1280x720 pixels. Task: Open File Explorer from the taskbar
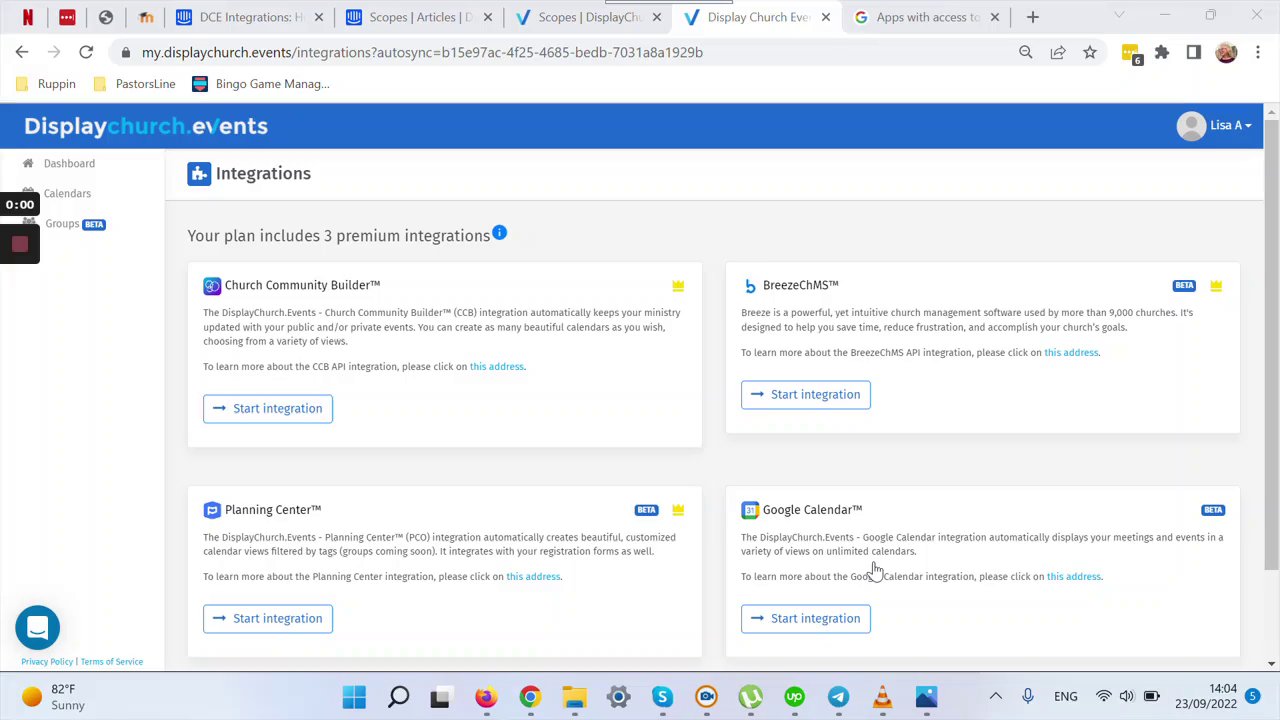pos(574,697)
